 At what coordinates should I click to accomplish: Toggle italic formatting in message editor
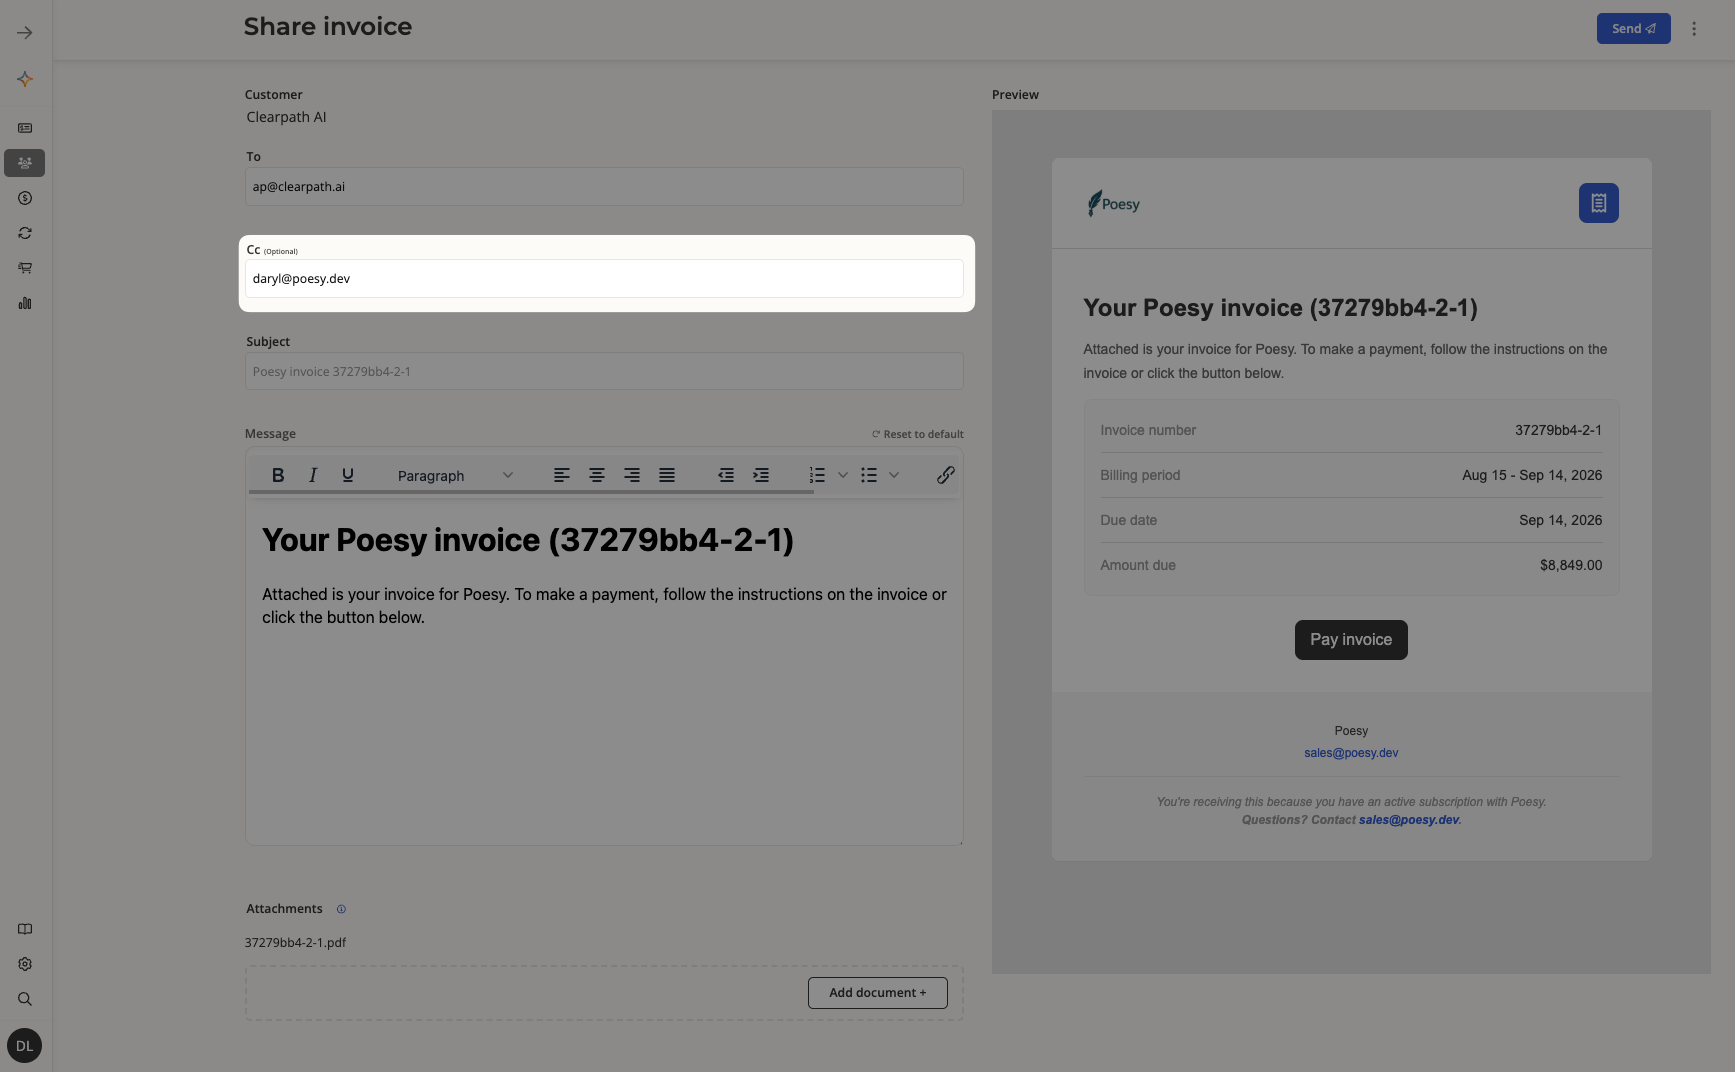point(313,475)
